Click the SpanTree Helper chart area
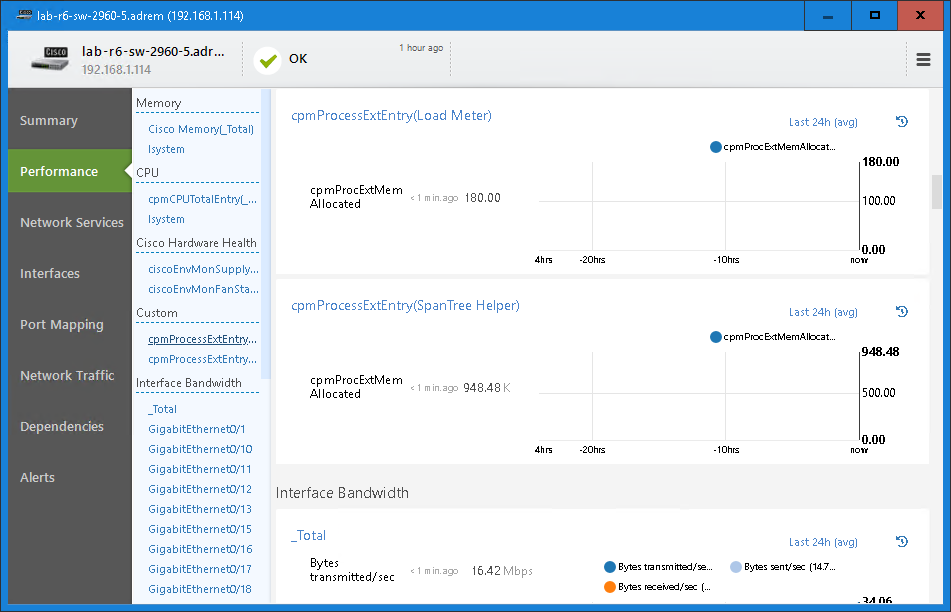The height and width of the screenshot is (612, 951). pos(699,396)
